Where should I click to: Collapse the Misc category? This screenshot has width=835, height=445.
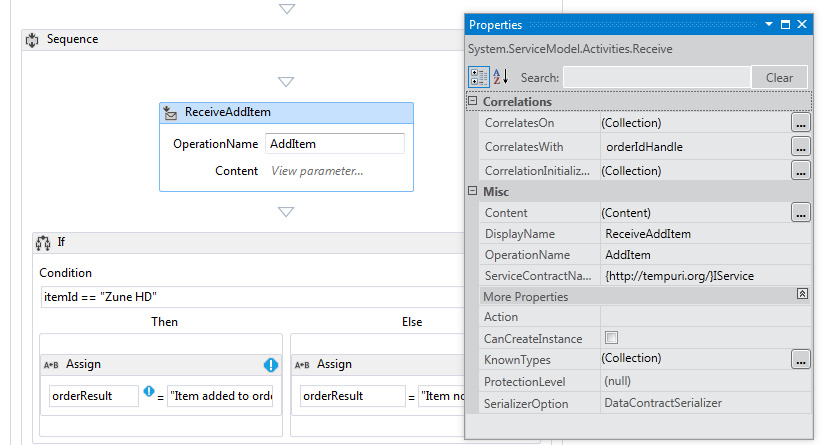point(473,191)
